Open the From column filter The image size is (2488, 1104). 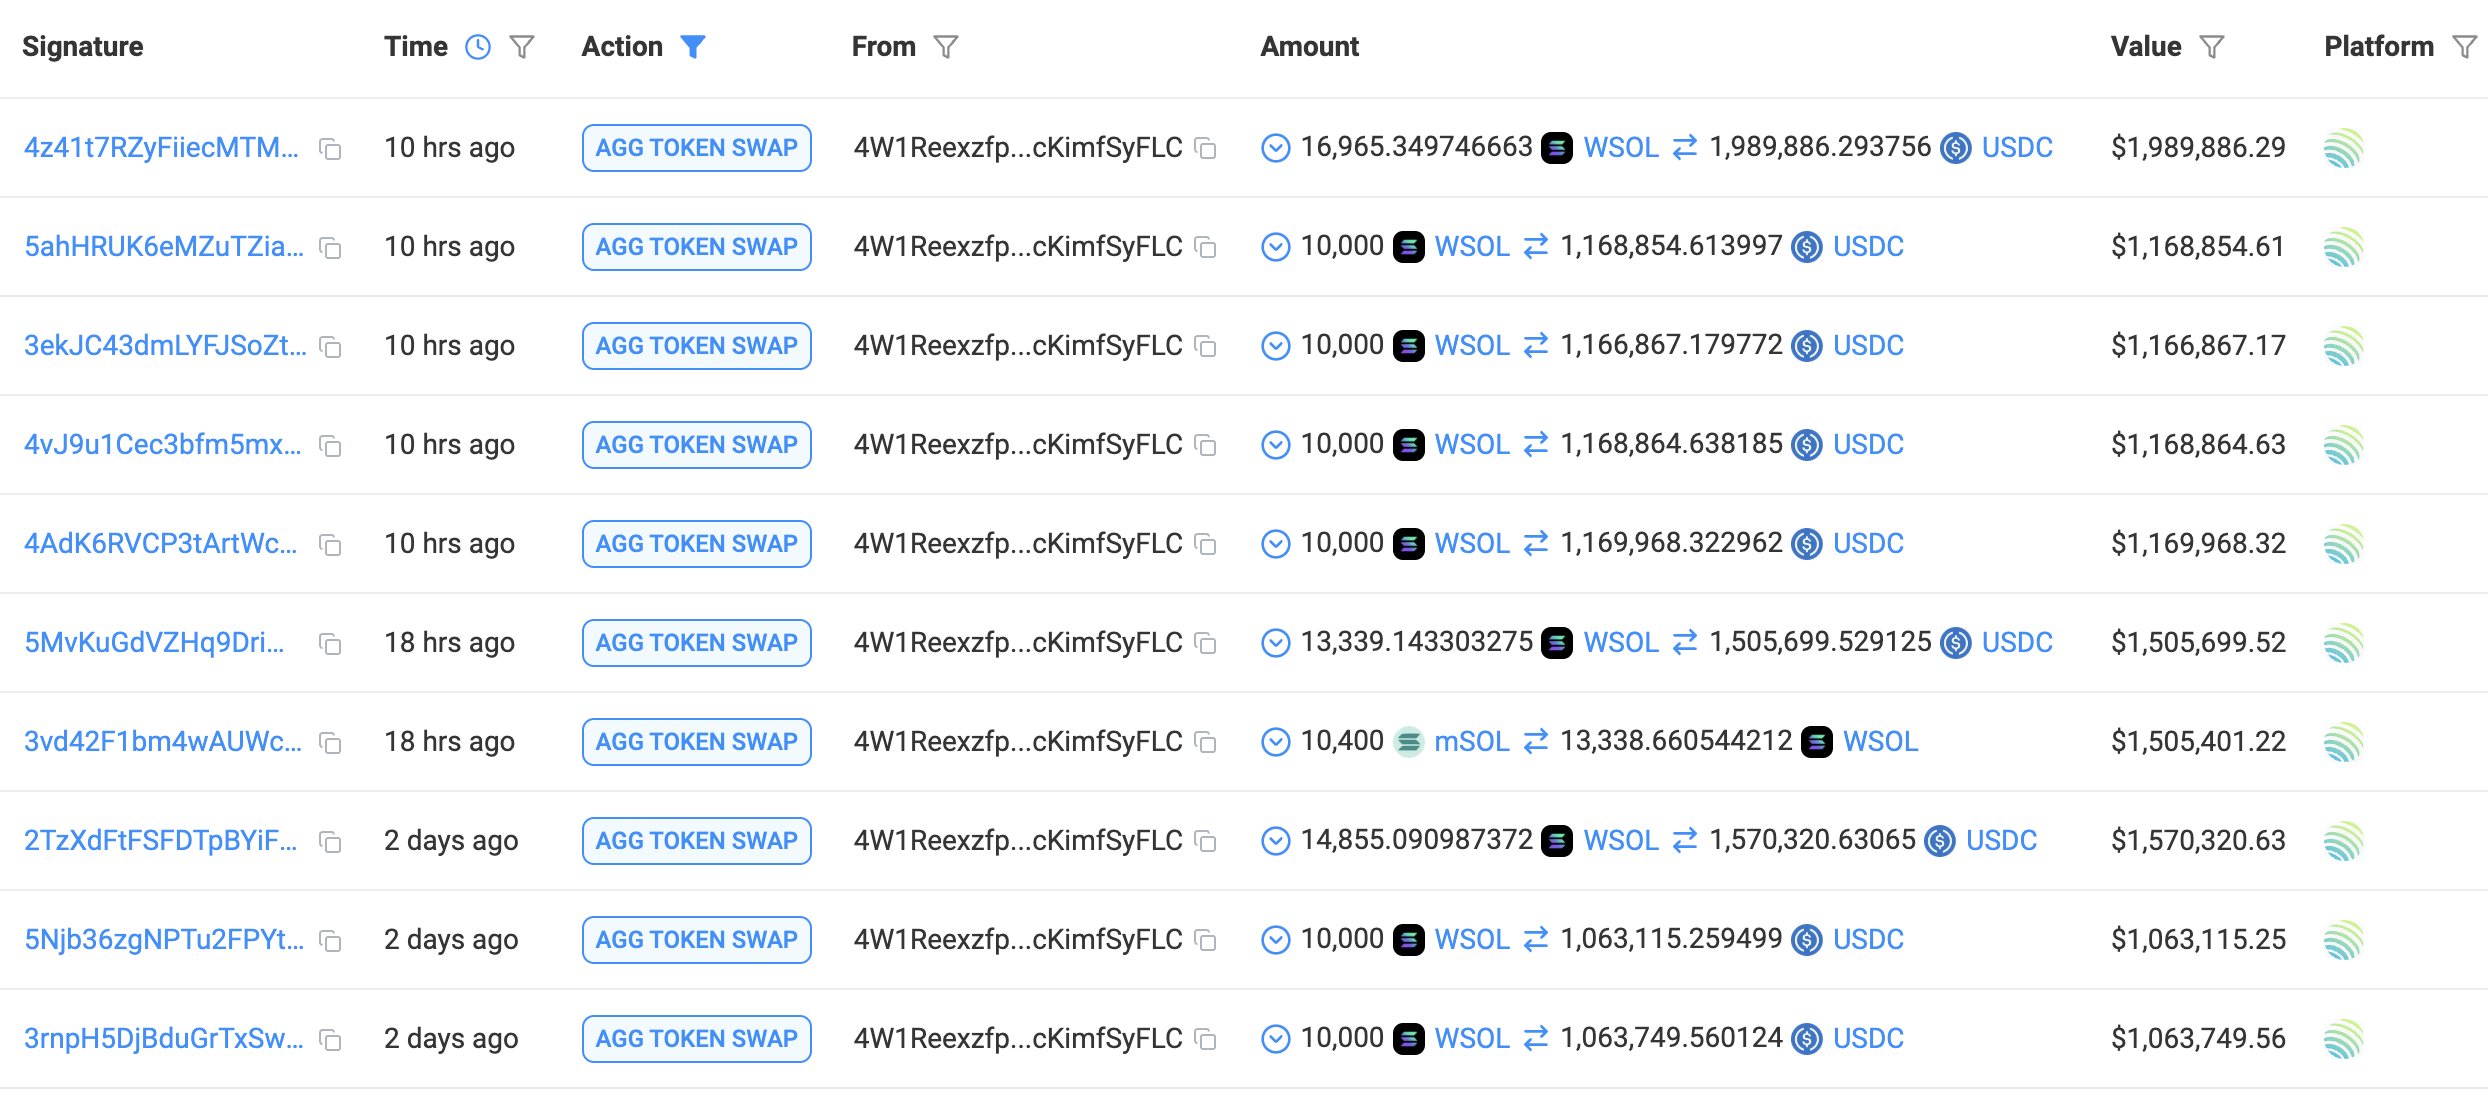pos(946,47)
